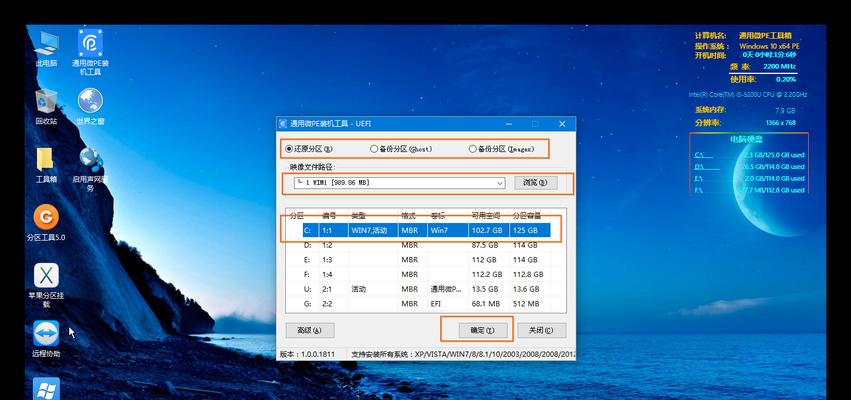Click the 7.9 GB memory value
Image resolution: width=851 pixels, height=400 pixels.
tap(785, 110)
